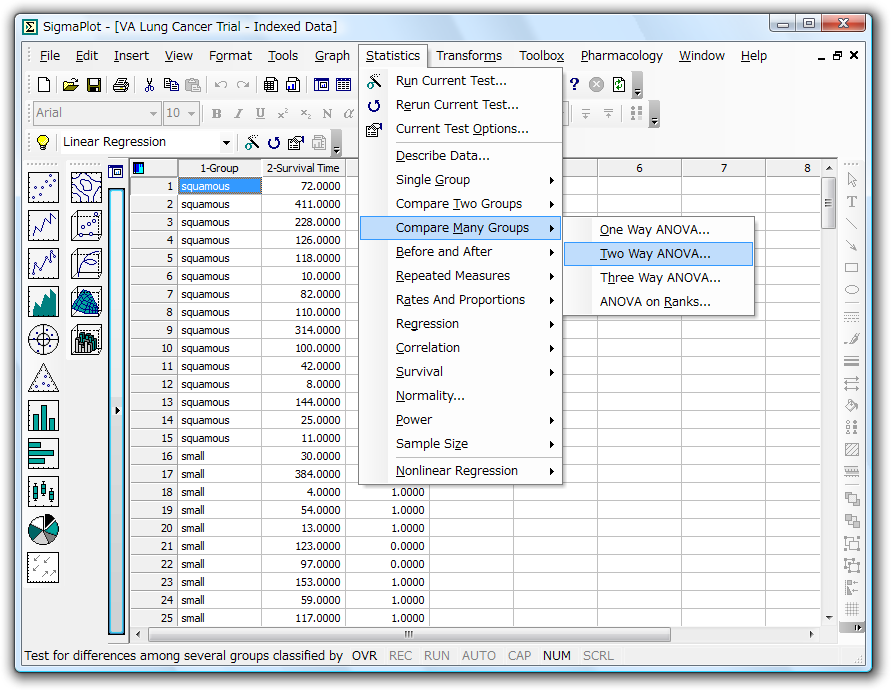Open the Linear Regression test dropdown
Viewport: 891px width, 690px height.
[x=226, y=142]
